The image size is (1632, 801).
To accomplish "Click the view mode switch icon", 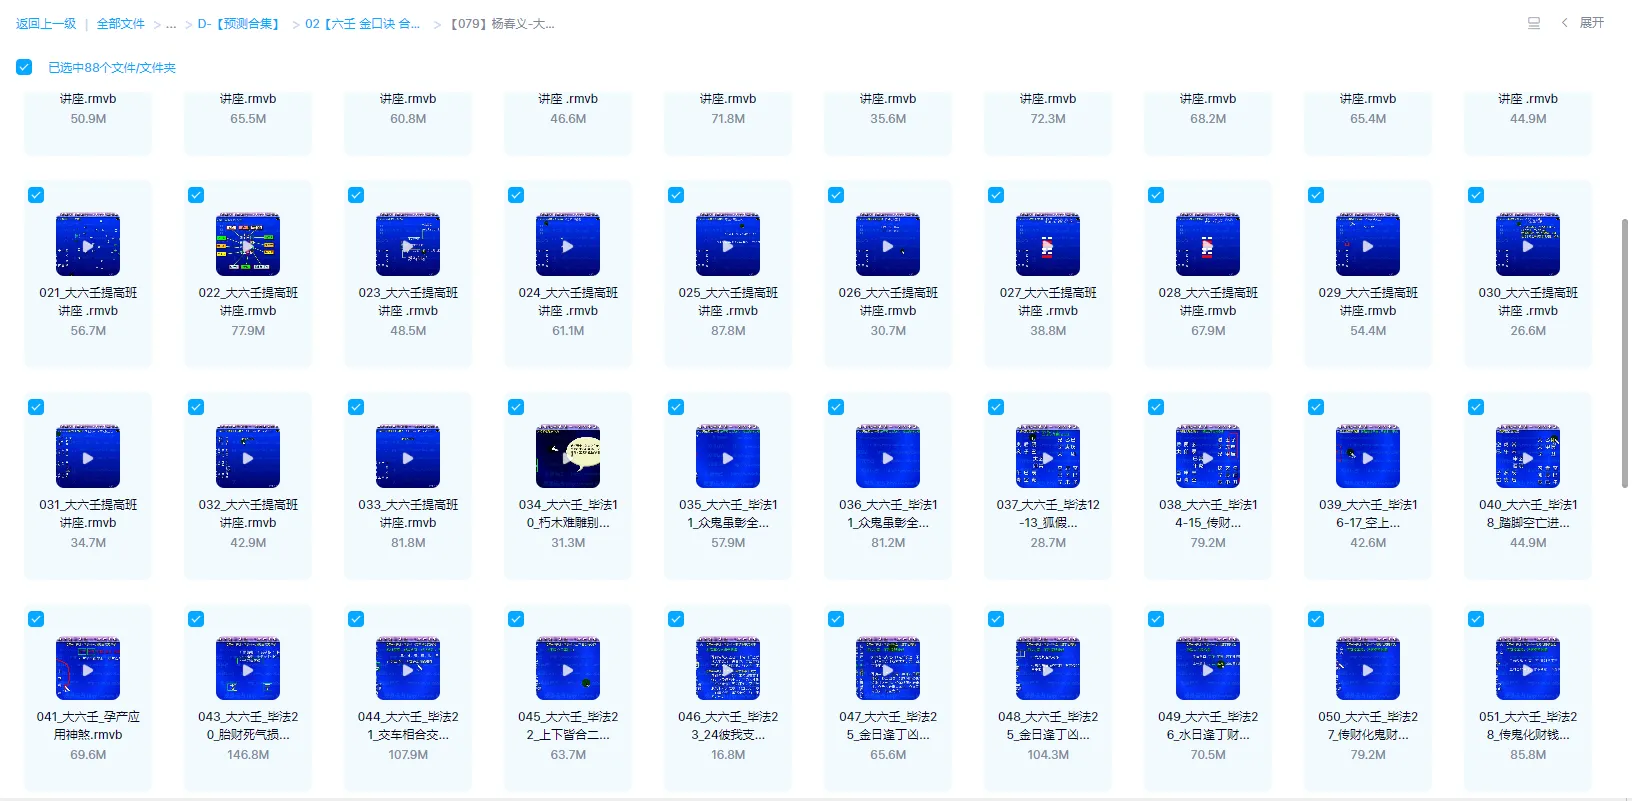I will pyautogui.click(x=1533, y=23).
